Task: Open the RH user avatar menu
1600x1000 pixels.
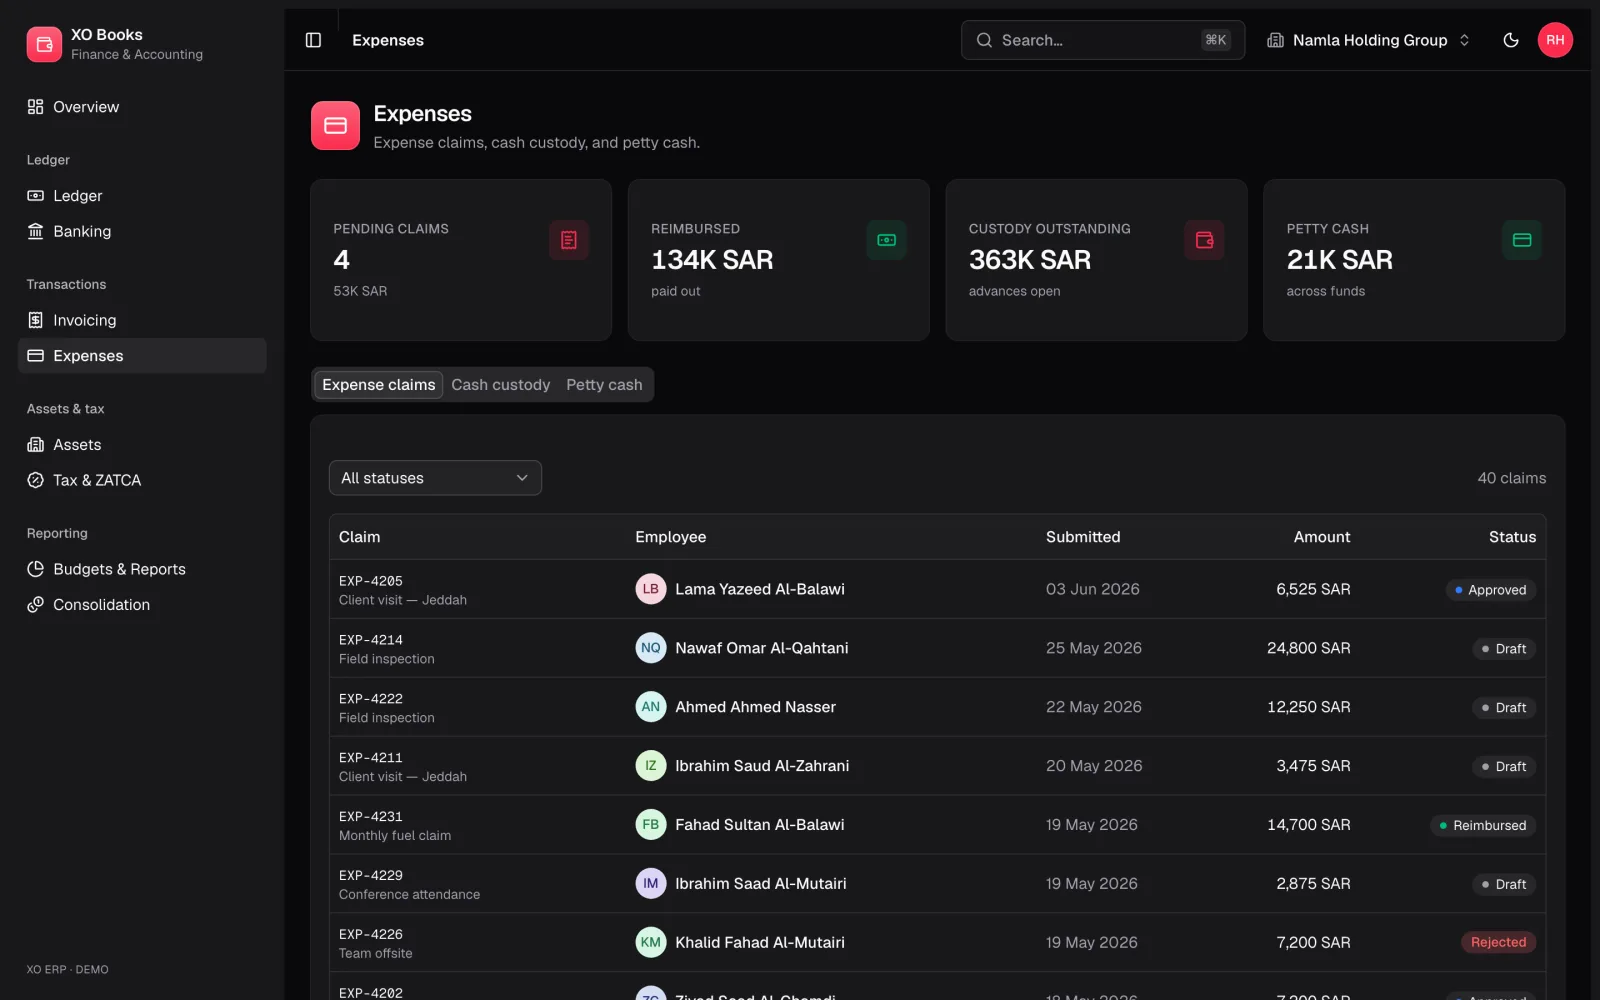Action: coord(1555,40)
